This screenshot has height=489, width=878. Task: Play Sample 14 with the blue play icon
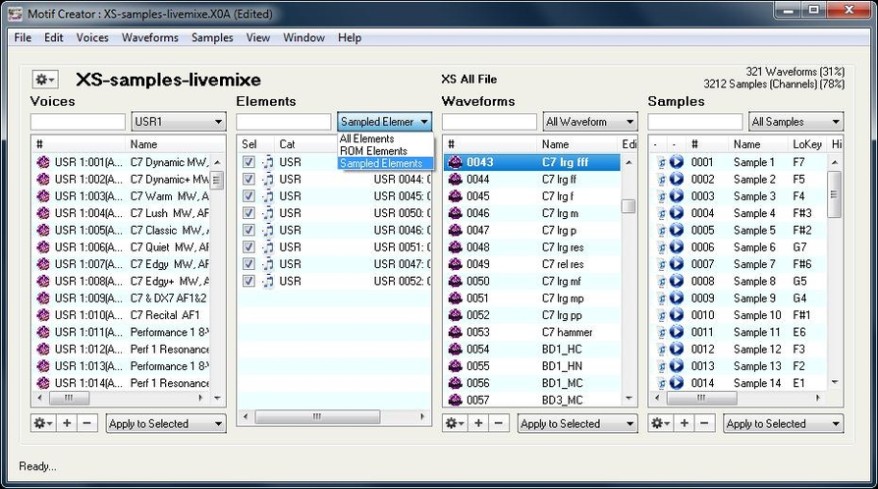click(x=676, y=383)
